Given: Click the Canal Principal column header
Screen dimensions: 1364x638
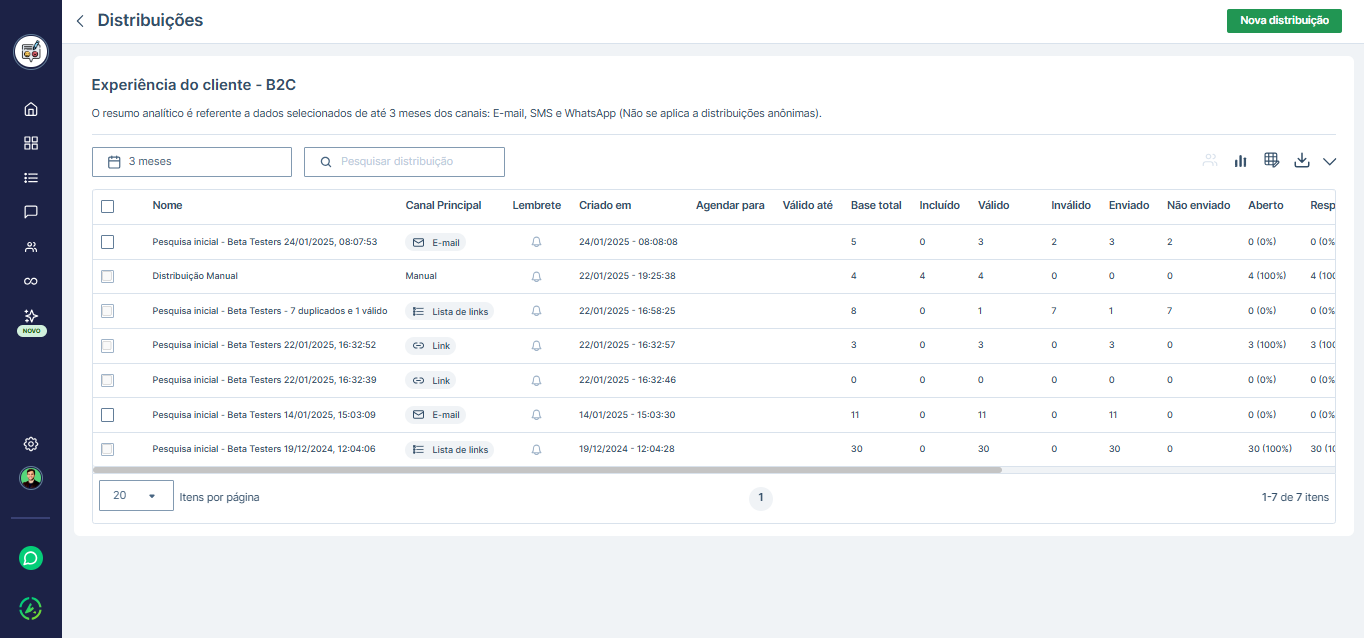Looking at the screenshot, I should 443,206.
